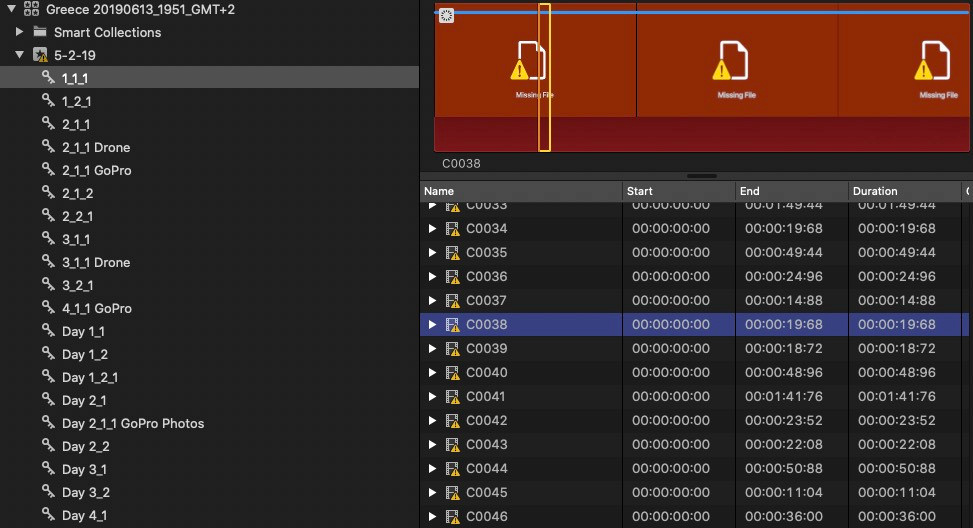Click the key icon next to 1_2_1
Image resolution: width=973 pixels, height=528 pixels.
[48, 100]
